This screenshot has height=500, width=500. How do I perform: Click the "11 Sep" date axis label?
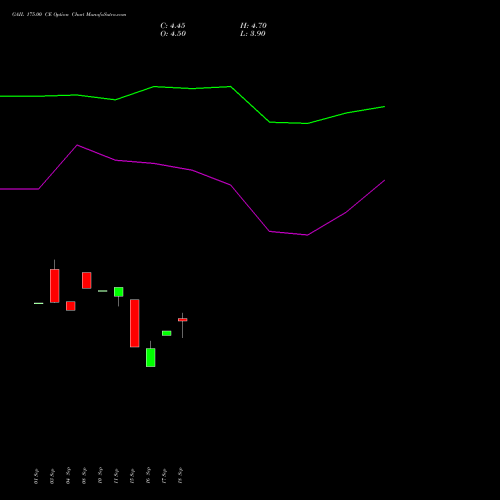coord(116,476)
